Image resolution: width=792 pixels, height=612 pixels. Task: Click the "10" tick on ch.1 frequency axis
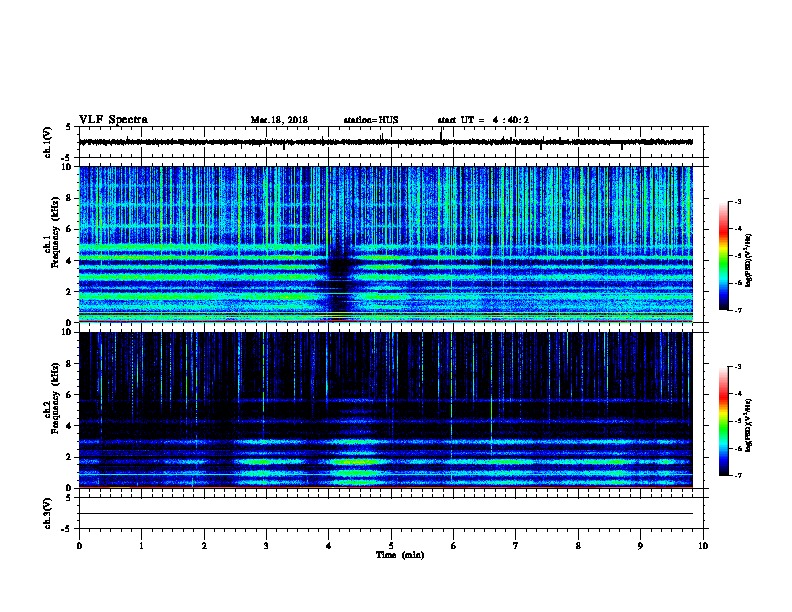click(69, 167)
